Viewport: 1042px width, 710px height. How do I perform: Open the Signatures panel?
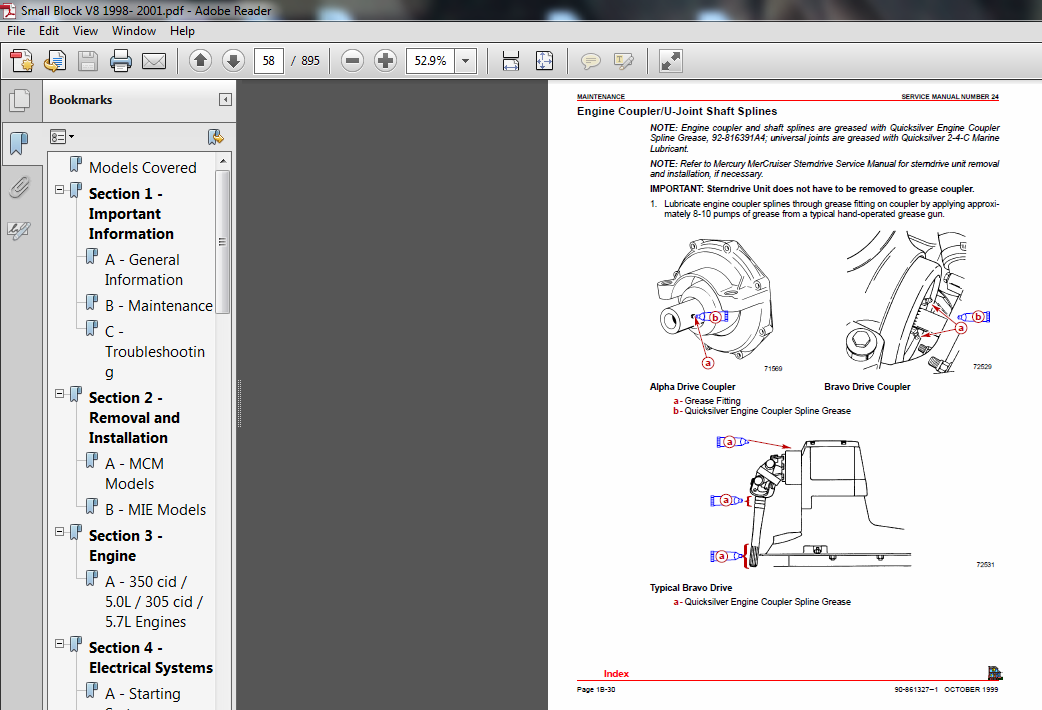(x=19, y=231)
